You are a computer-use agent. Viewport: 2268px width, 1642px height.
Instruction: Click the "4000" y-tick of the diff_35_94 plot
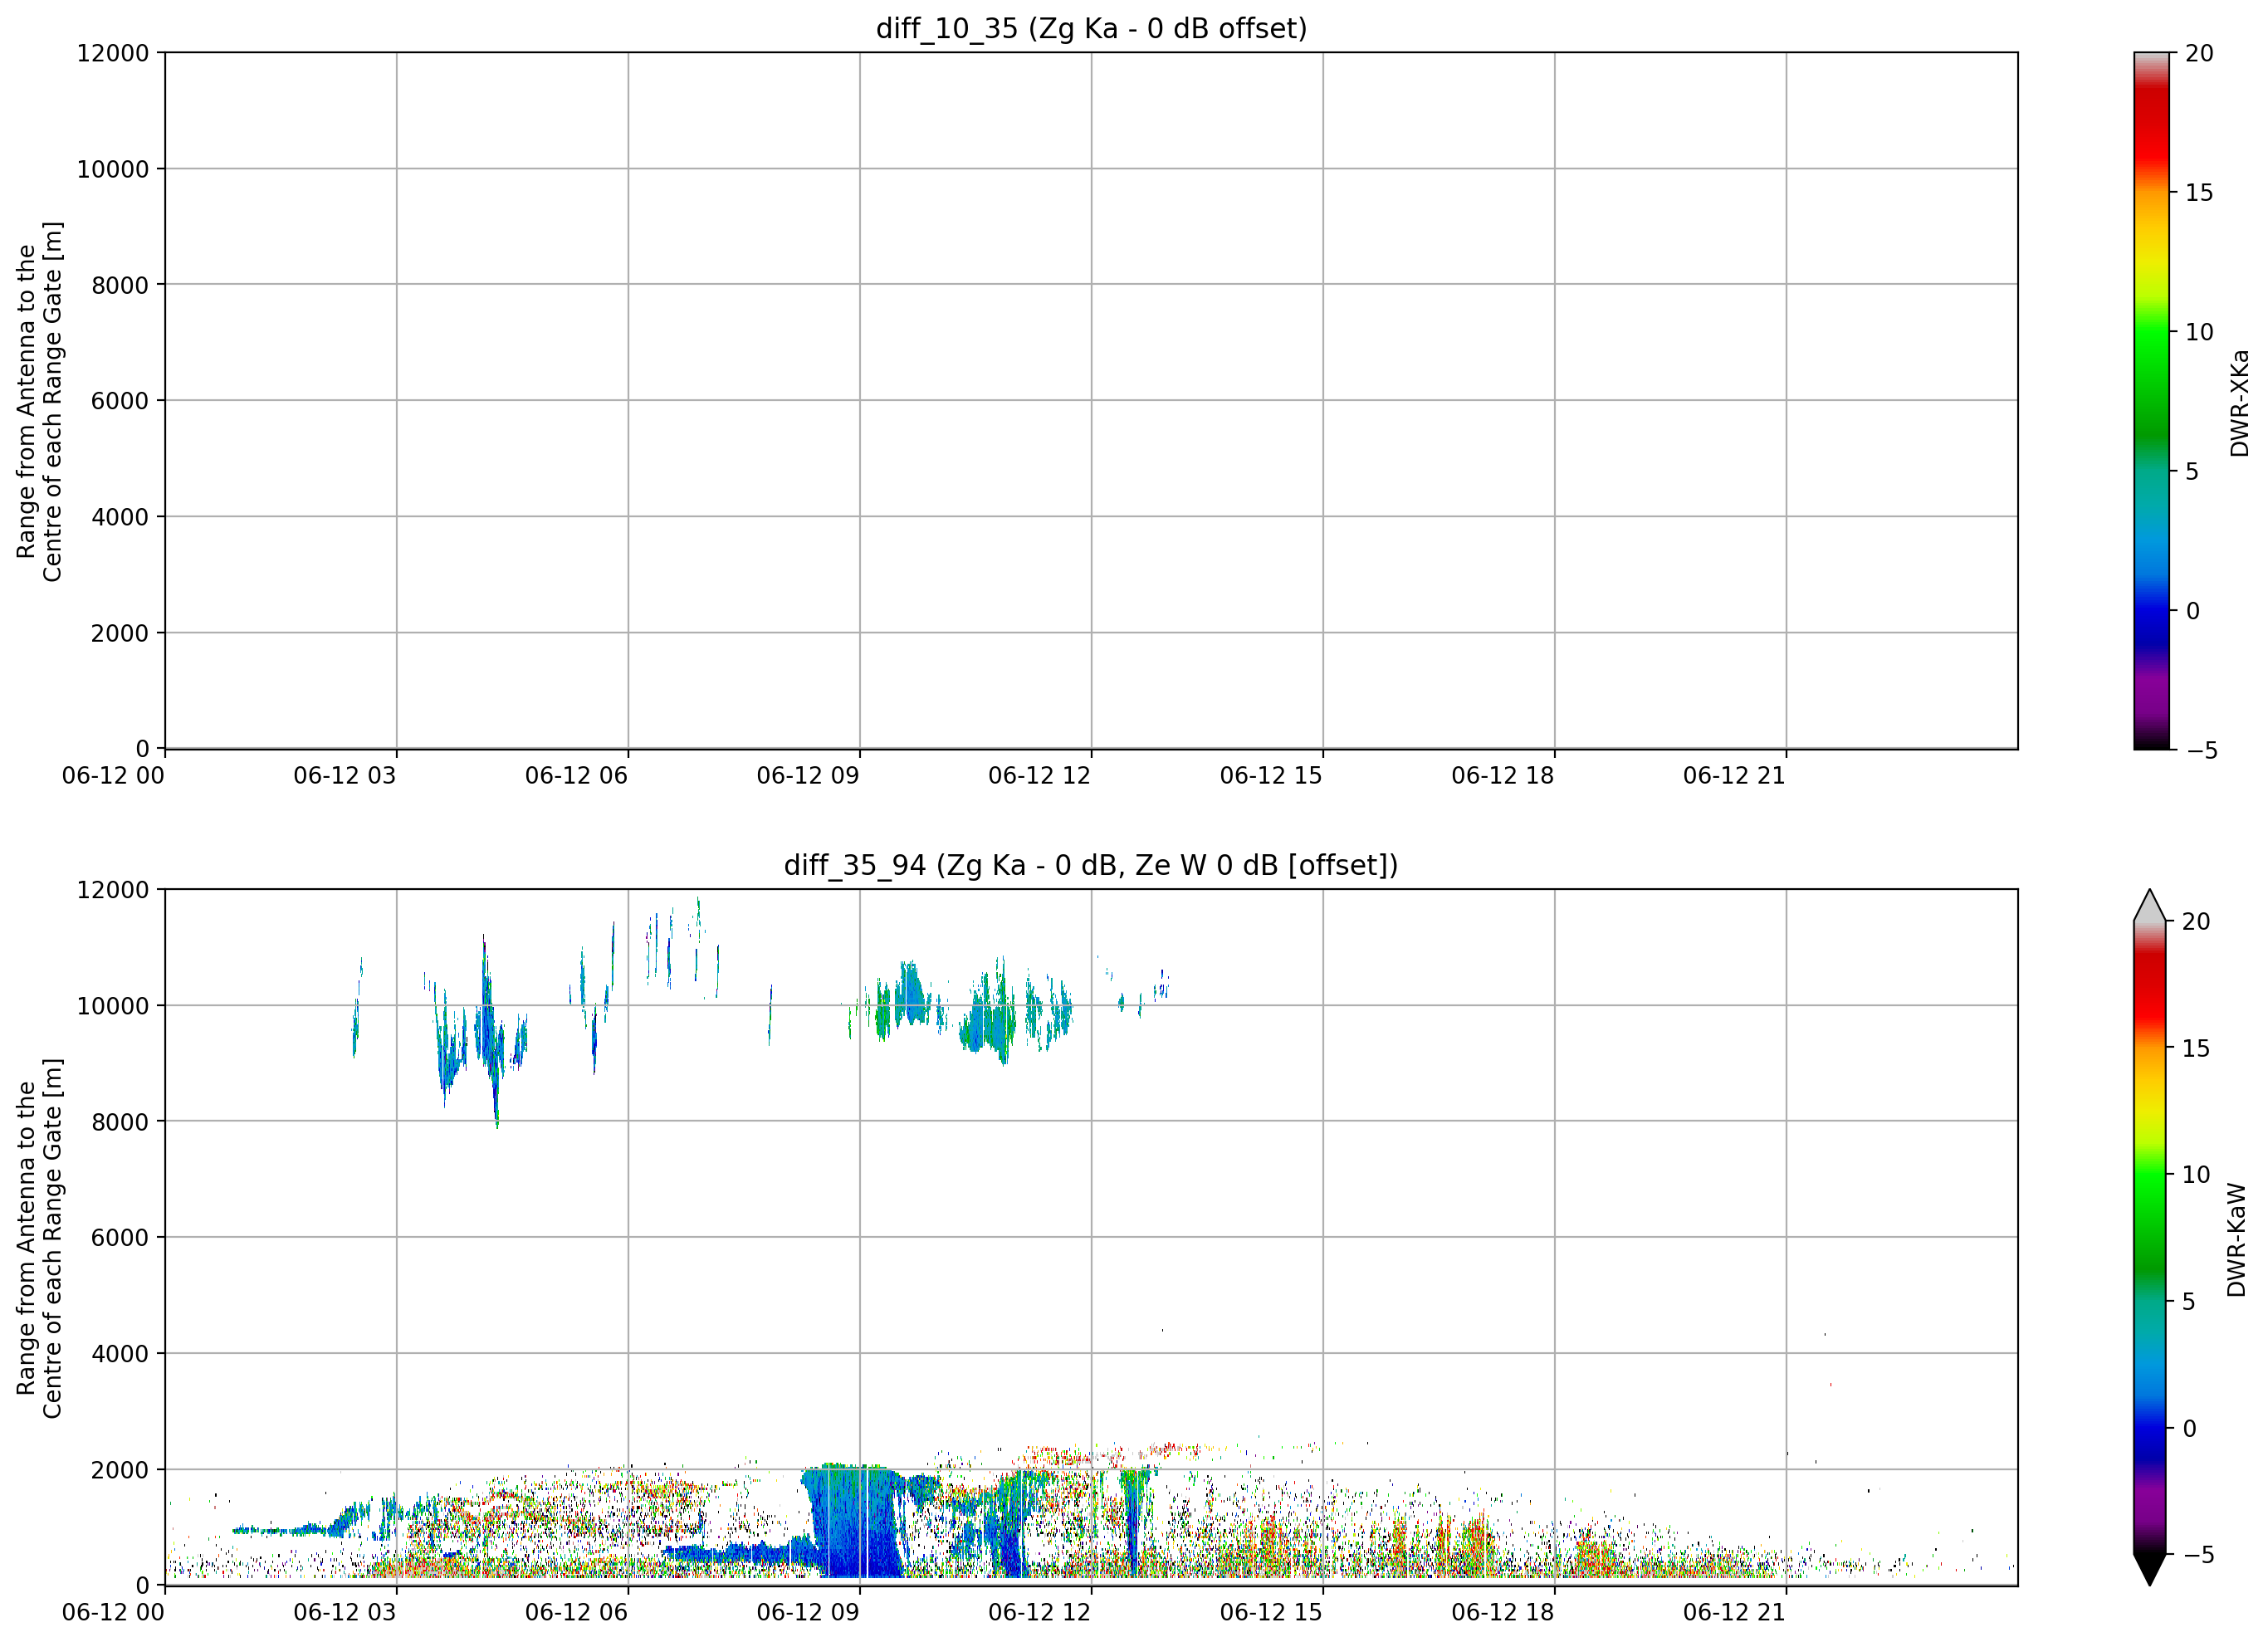120,1354
